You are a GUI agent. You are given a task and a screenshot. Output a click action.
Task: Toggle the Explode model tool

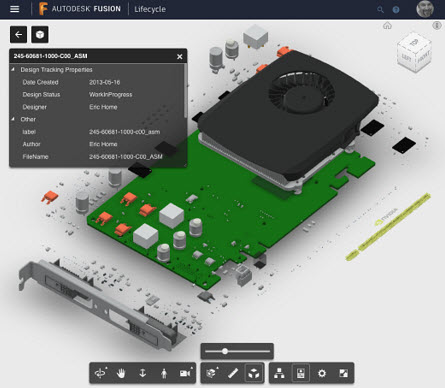click(254, 373)
